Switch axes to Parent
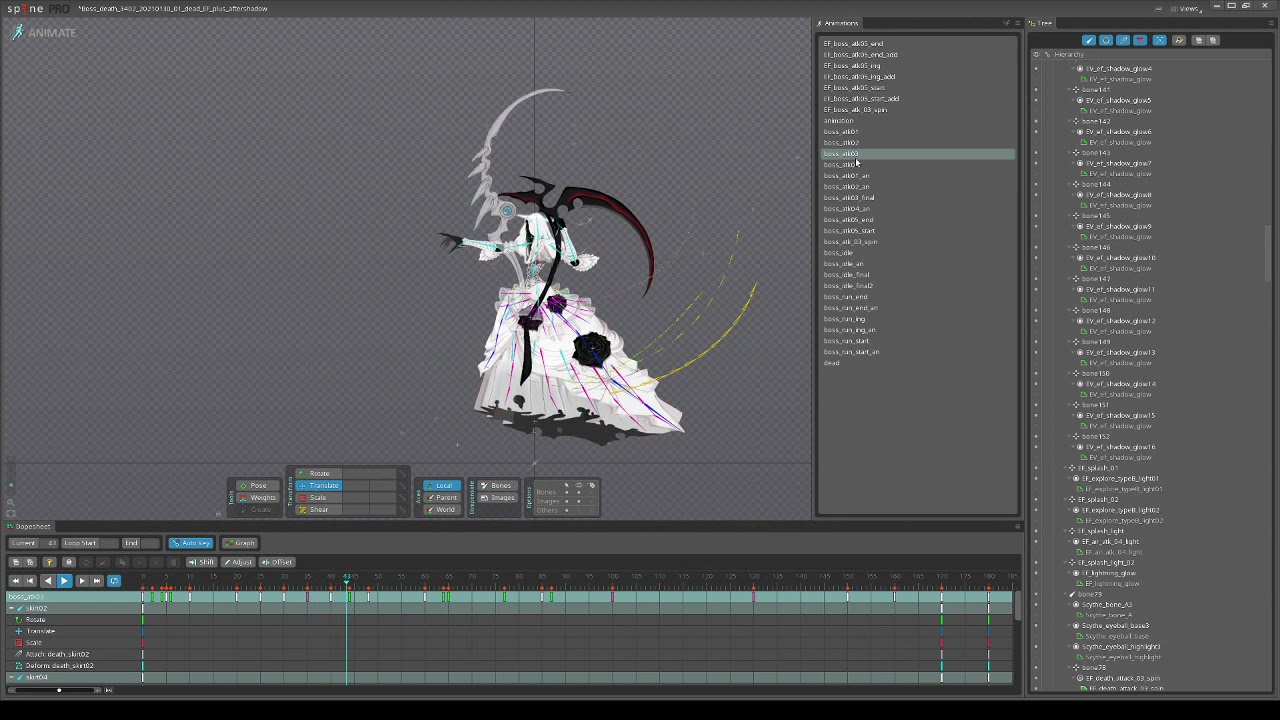The height and width of the screenshot is (720, 1280). (440, 498)
